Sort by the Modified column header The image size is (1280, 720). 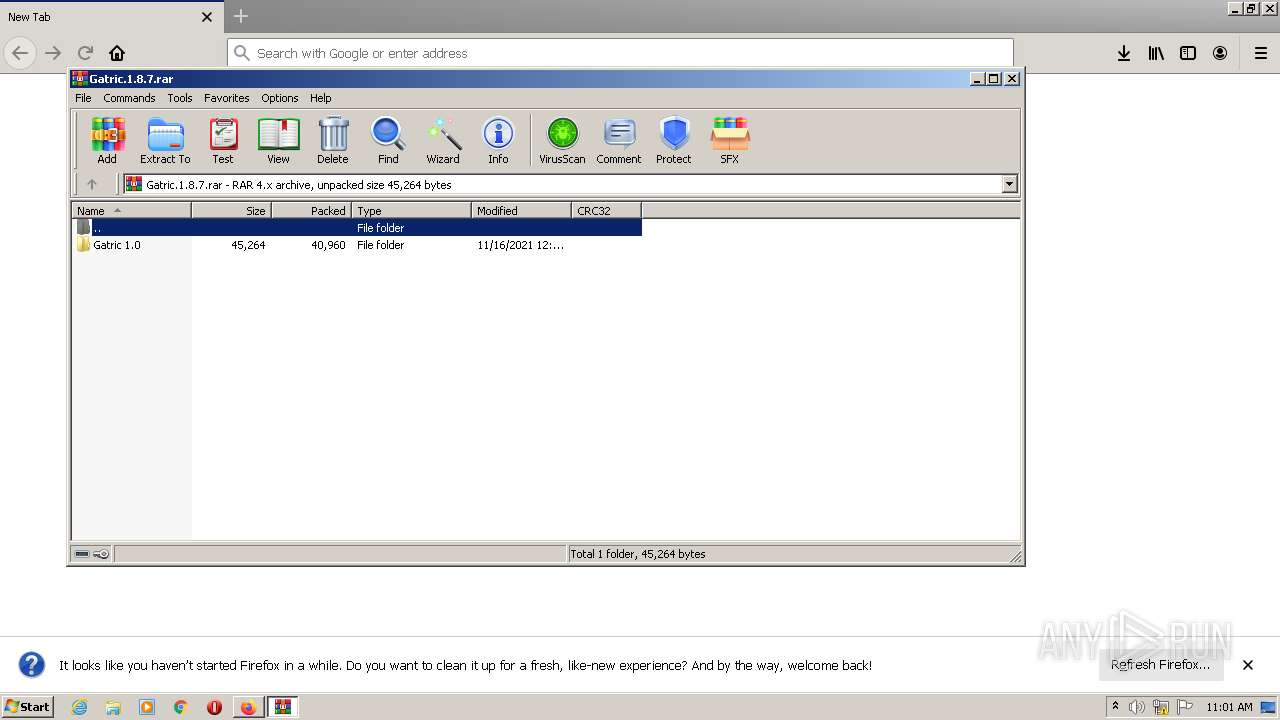(x=521, y=210)
